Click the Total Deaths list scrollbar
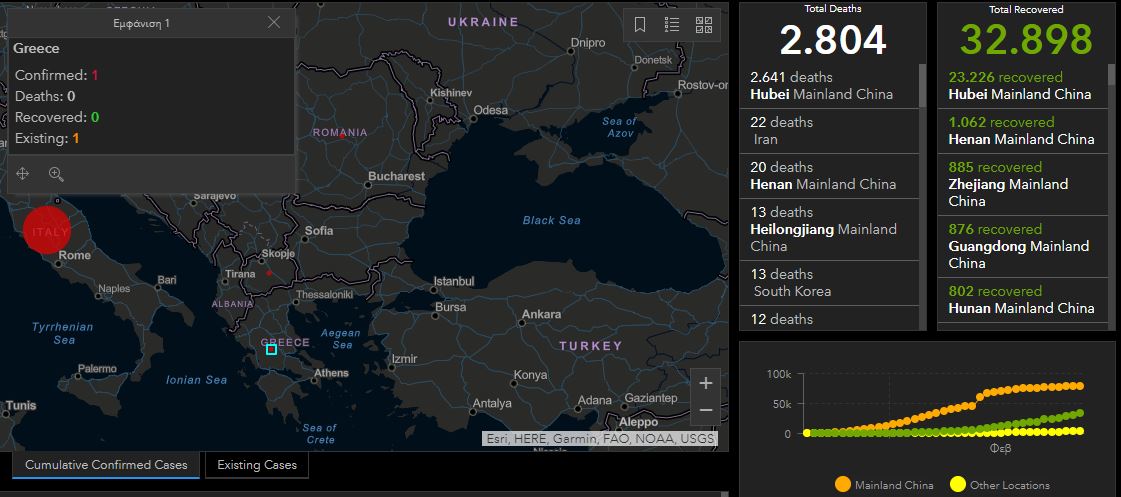Image resolution: width=1121 pixels, height=497 pixels. point(922,86)
